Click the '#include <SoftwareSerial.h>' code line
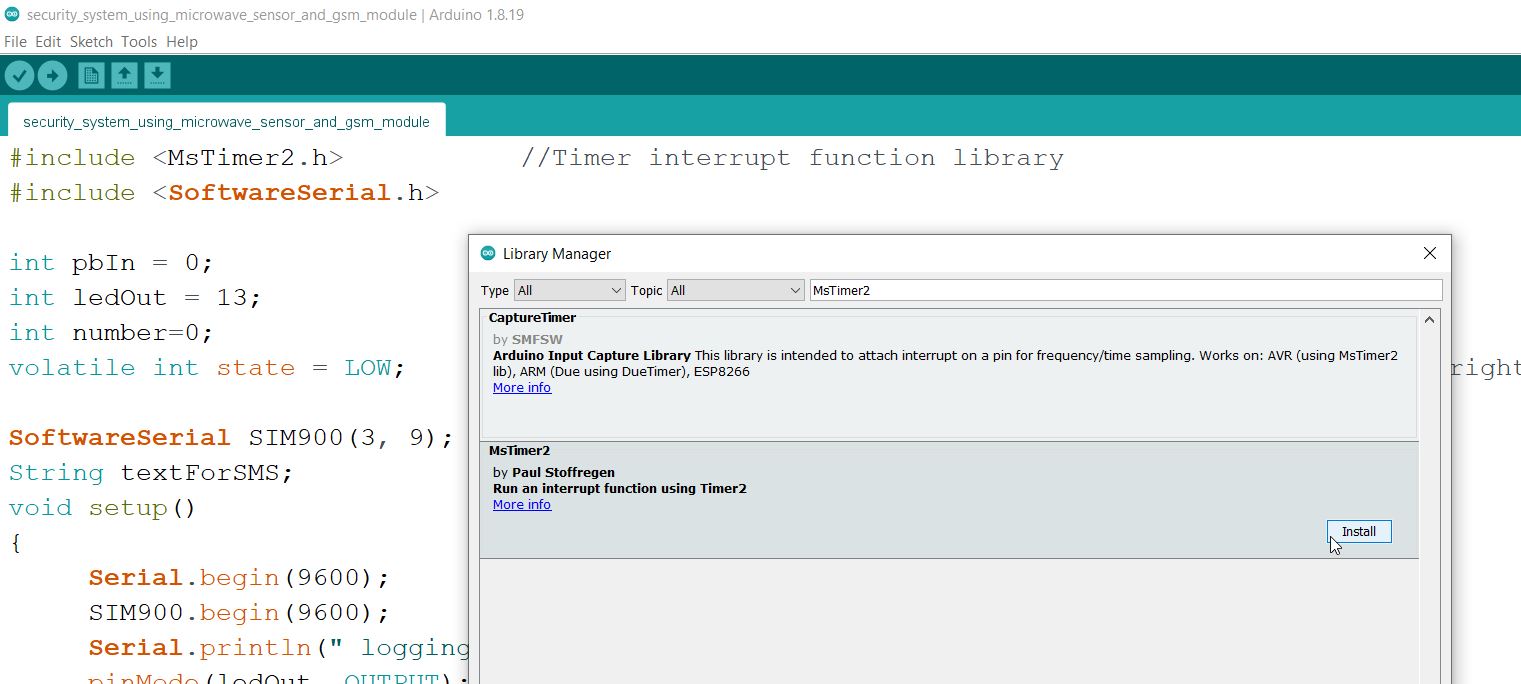This screenshot has width=1521, height=684. (224, 193)
